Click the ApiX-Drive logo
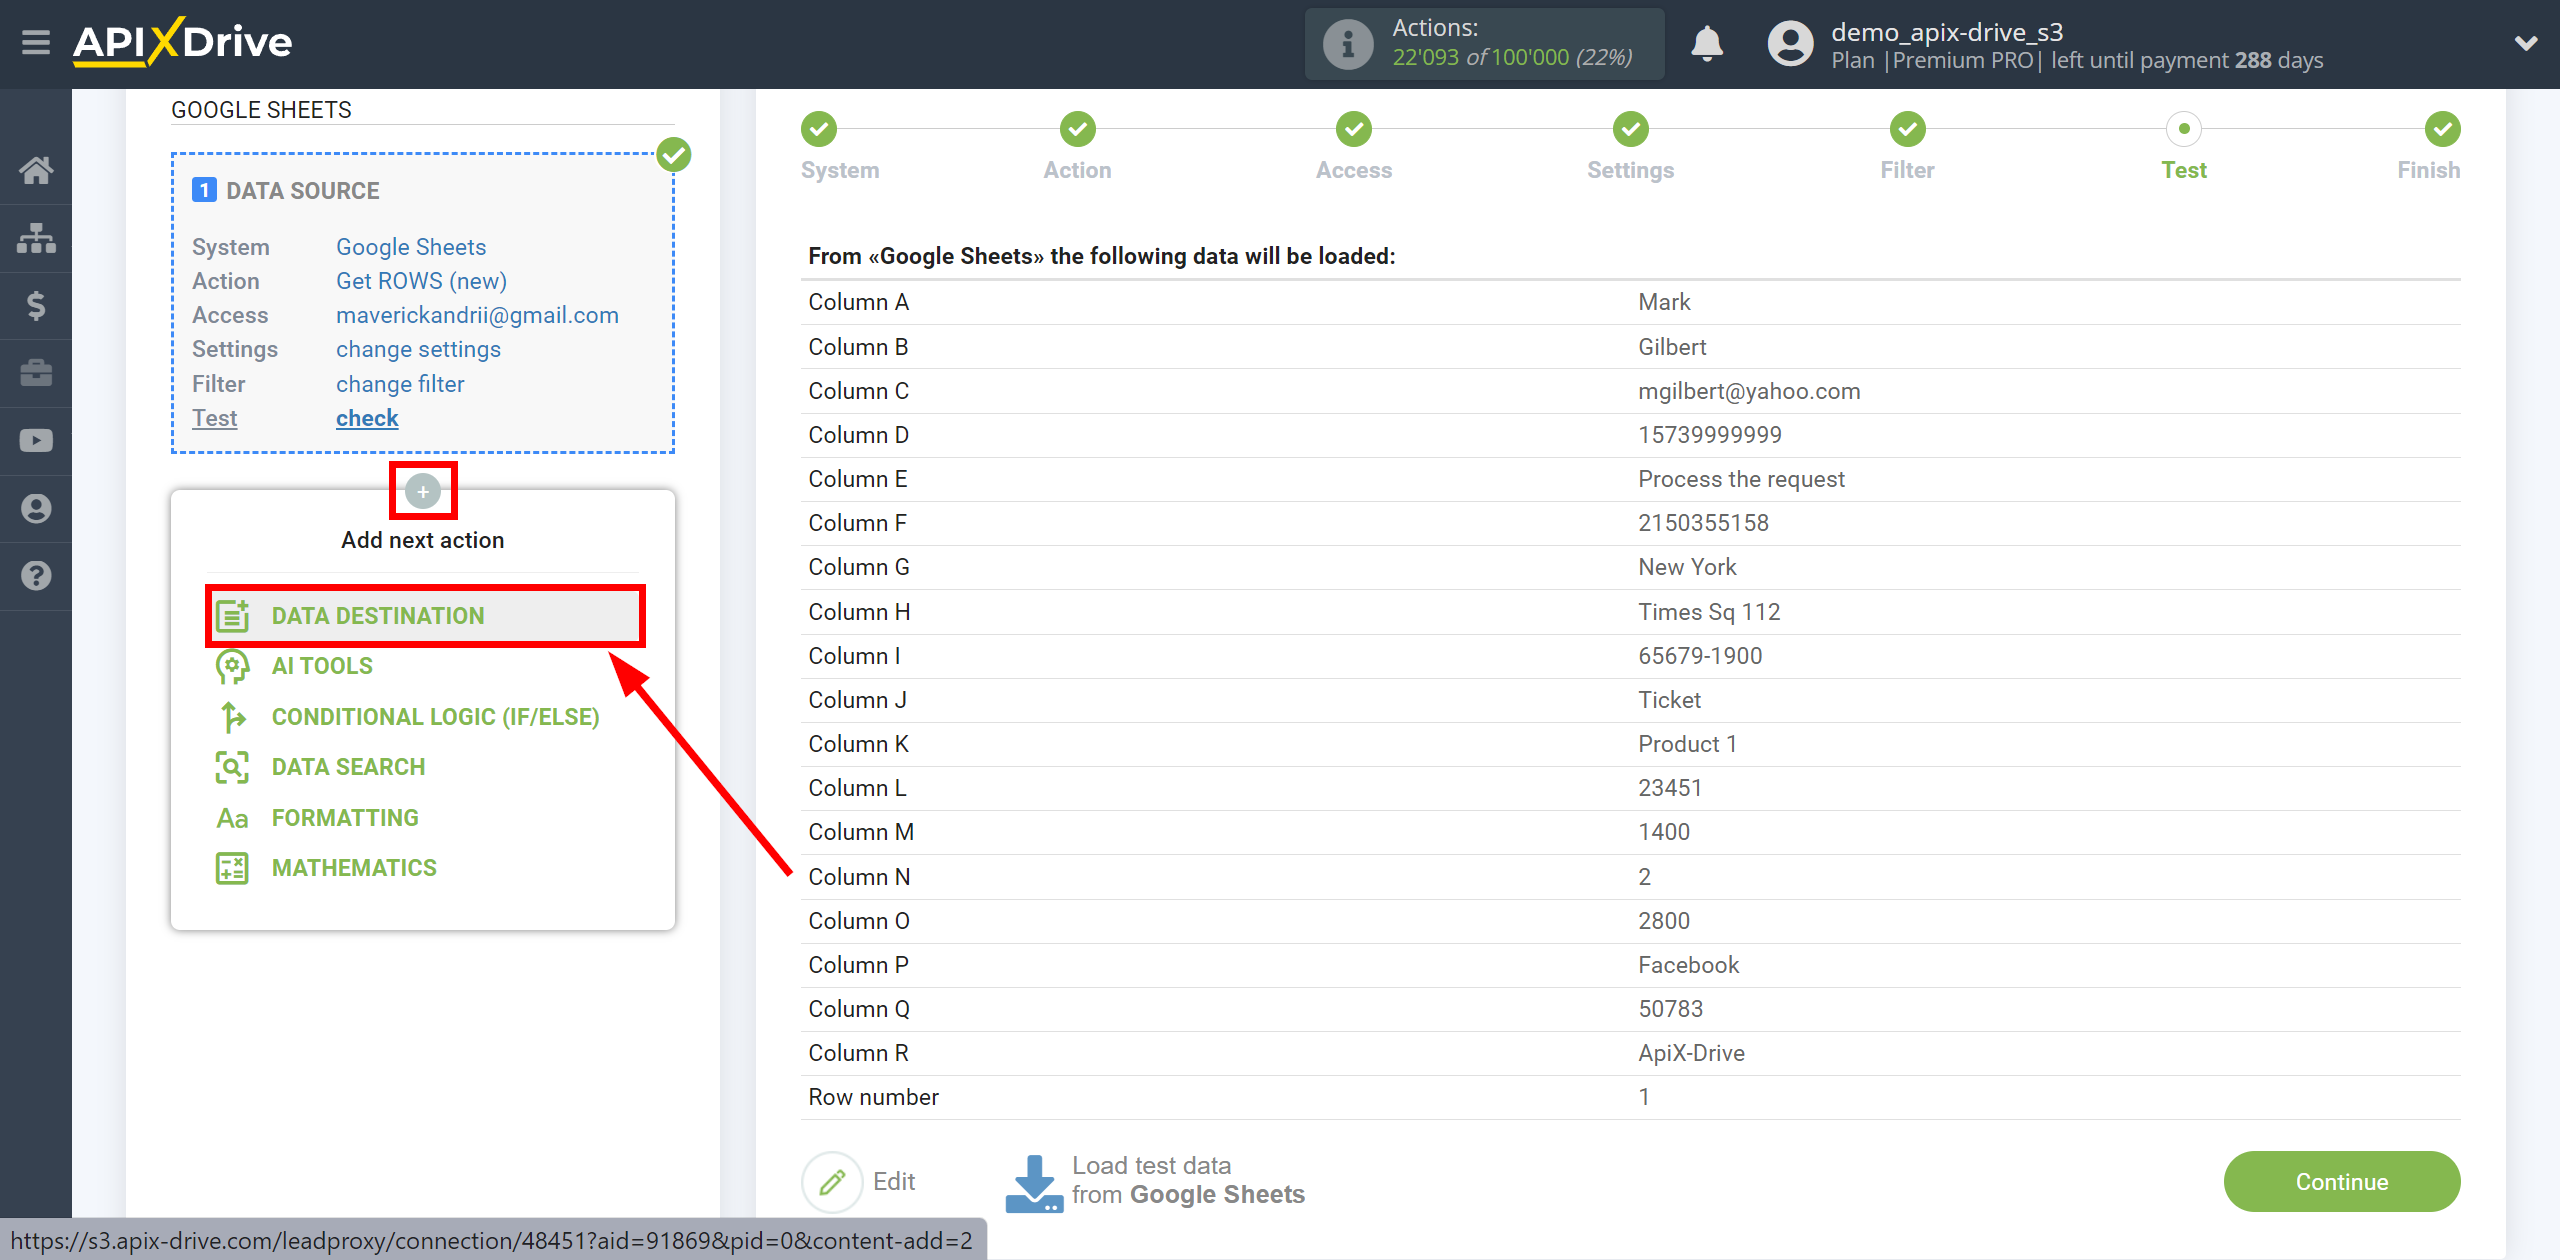This screenshot has width=2560, height=1260. point(182,42)
